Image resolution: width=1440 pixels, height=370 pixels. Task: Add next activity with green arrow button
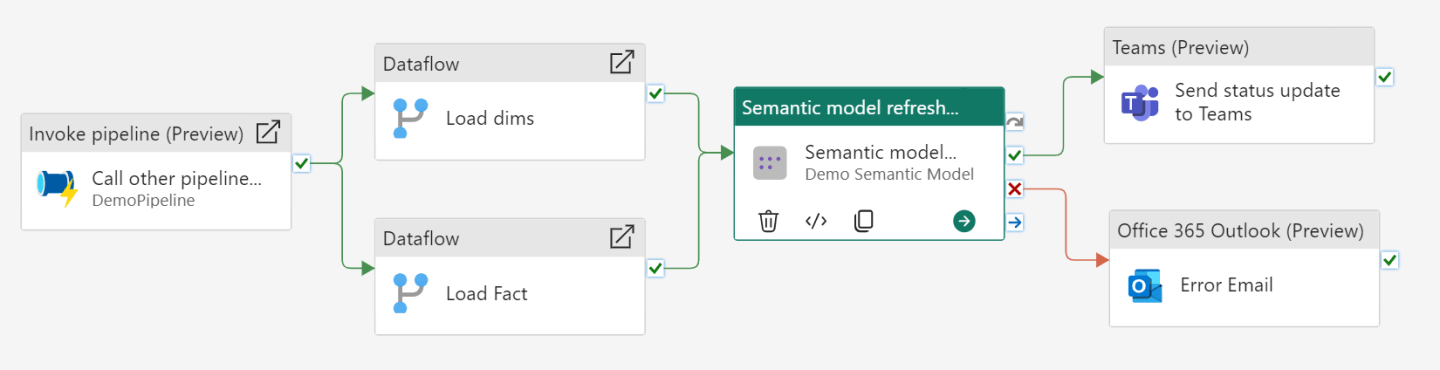pos(964,221)
